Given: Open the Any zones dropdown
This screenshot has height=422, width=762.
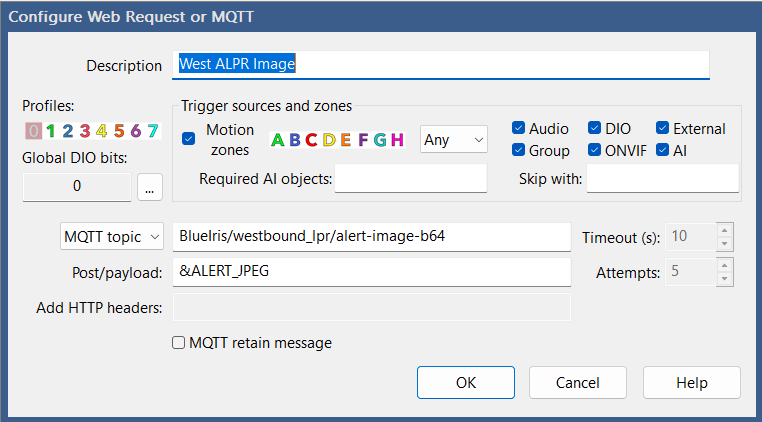Looking at the screenshot, I should (453, 140).
